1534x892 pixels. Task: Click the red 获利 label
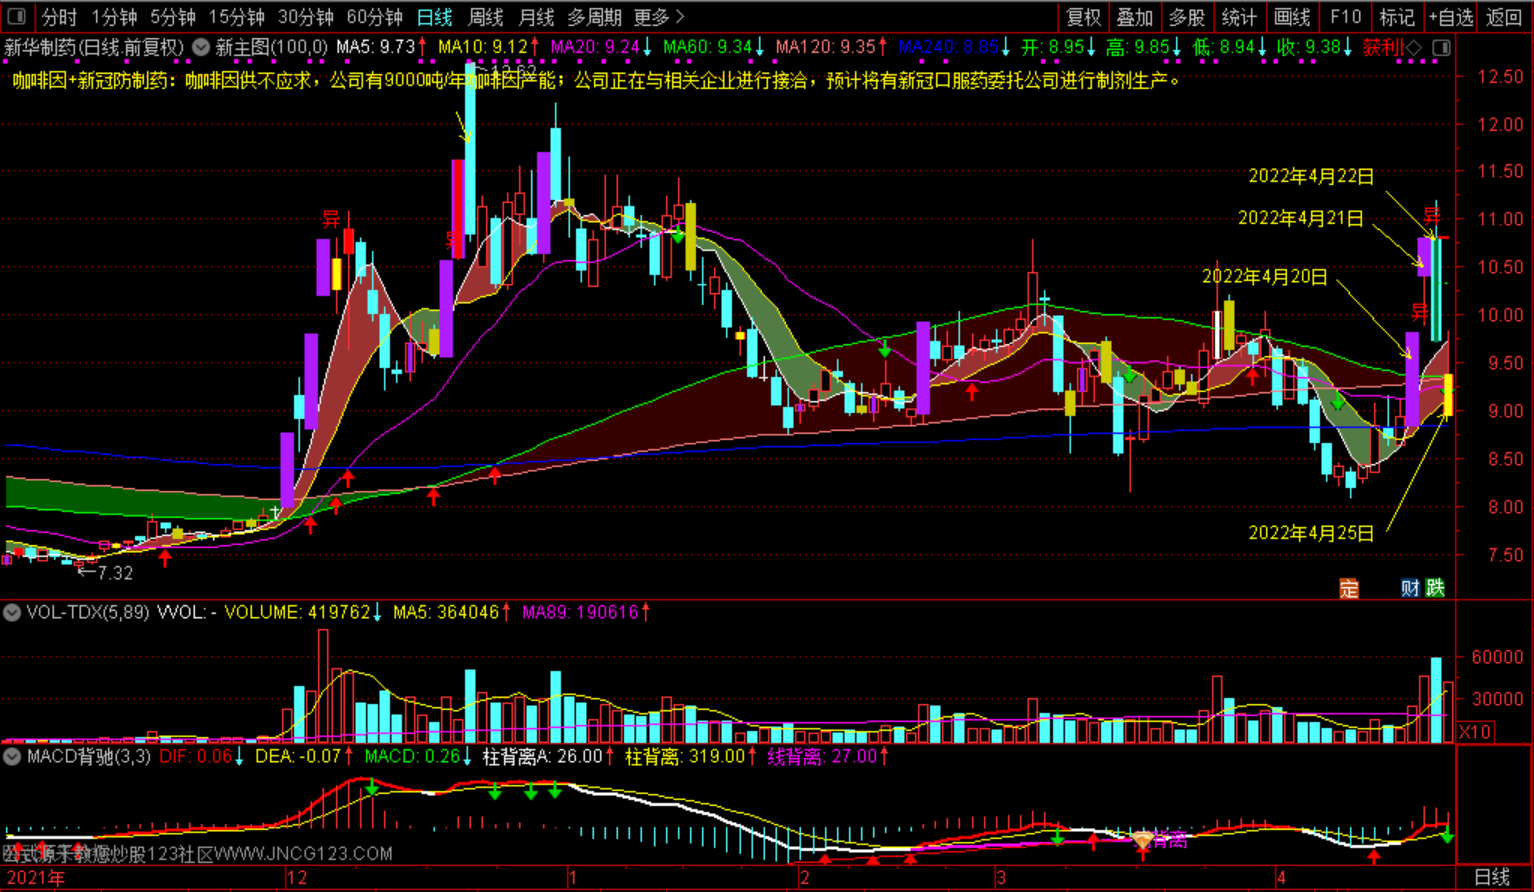tap(1383, 48)
